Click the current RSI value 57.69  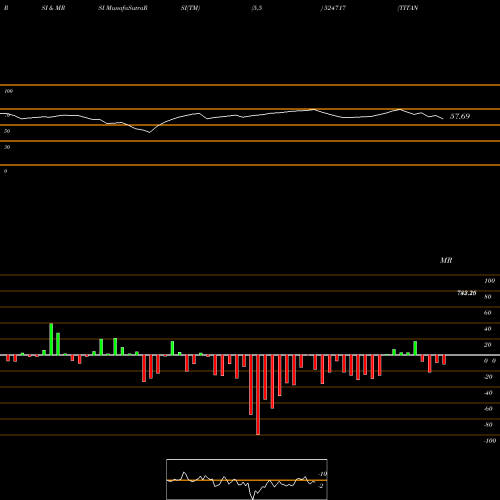pos(460,116)
